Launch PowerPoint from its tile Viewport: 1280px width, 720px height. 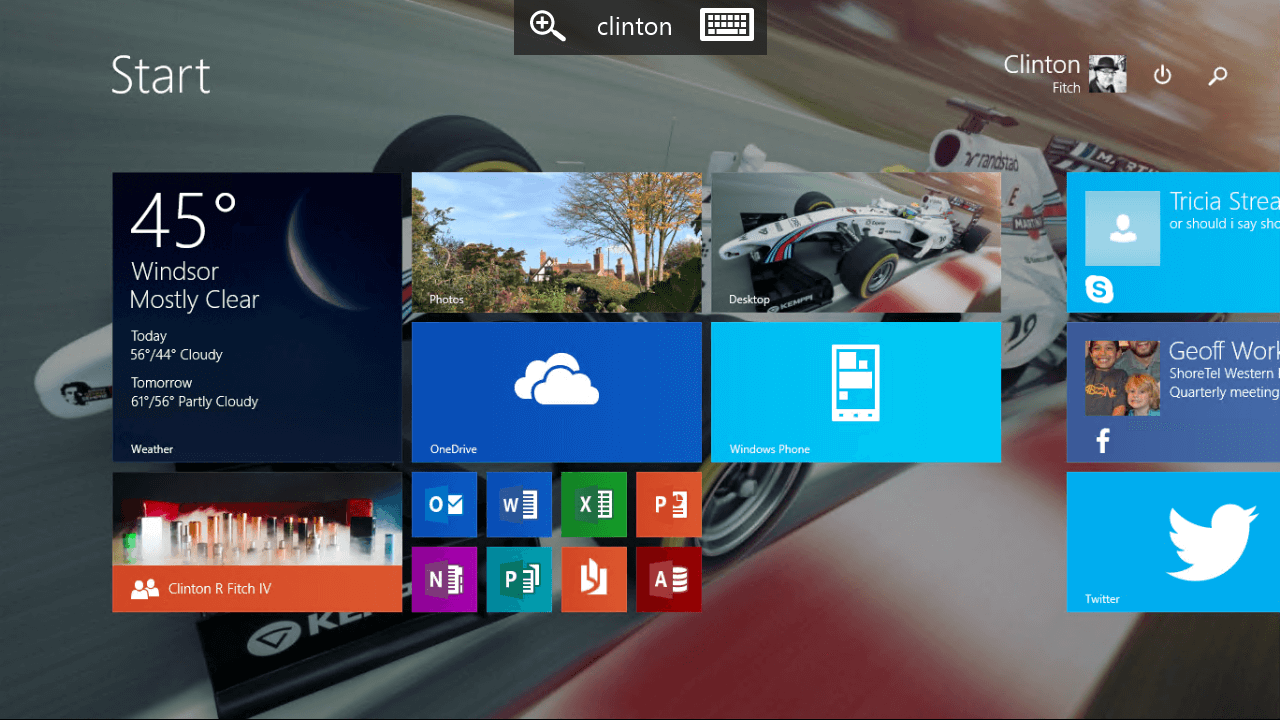(x=669, y=505)
